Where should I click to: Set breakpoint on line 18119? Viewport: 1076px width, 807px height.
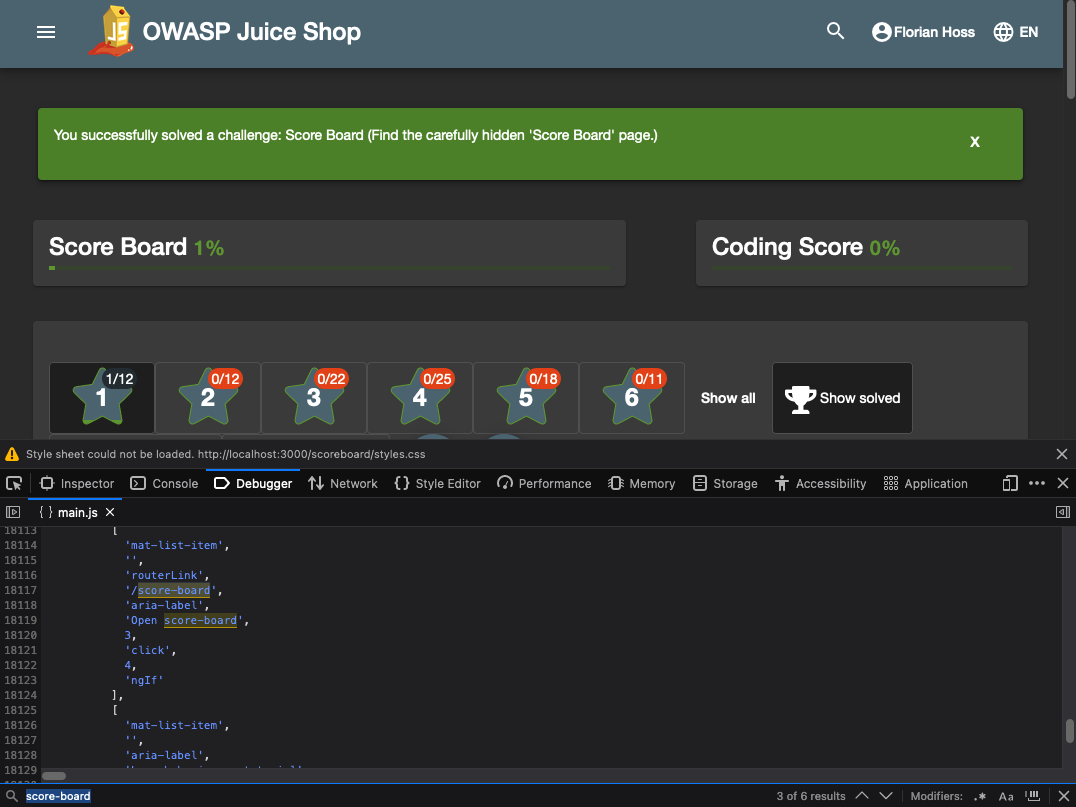(x=20, y=620)
